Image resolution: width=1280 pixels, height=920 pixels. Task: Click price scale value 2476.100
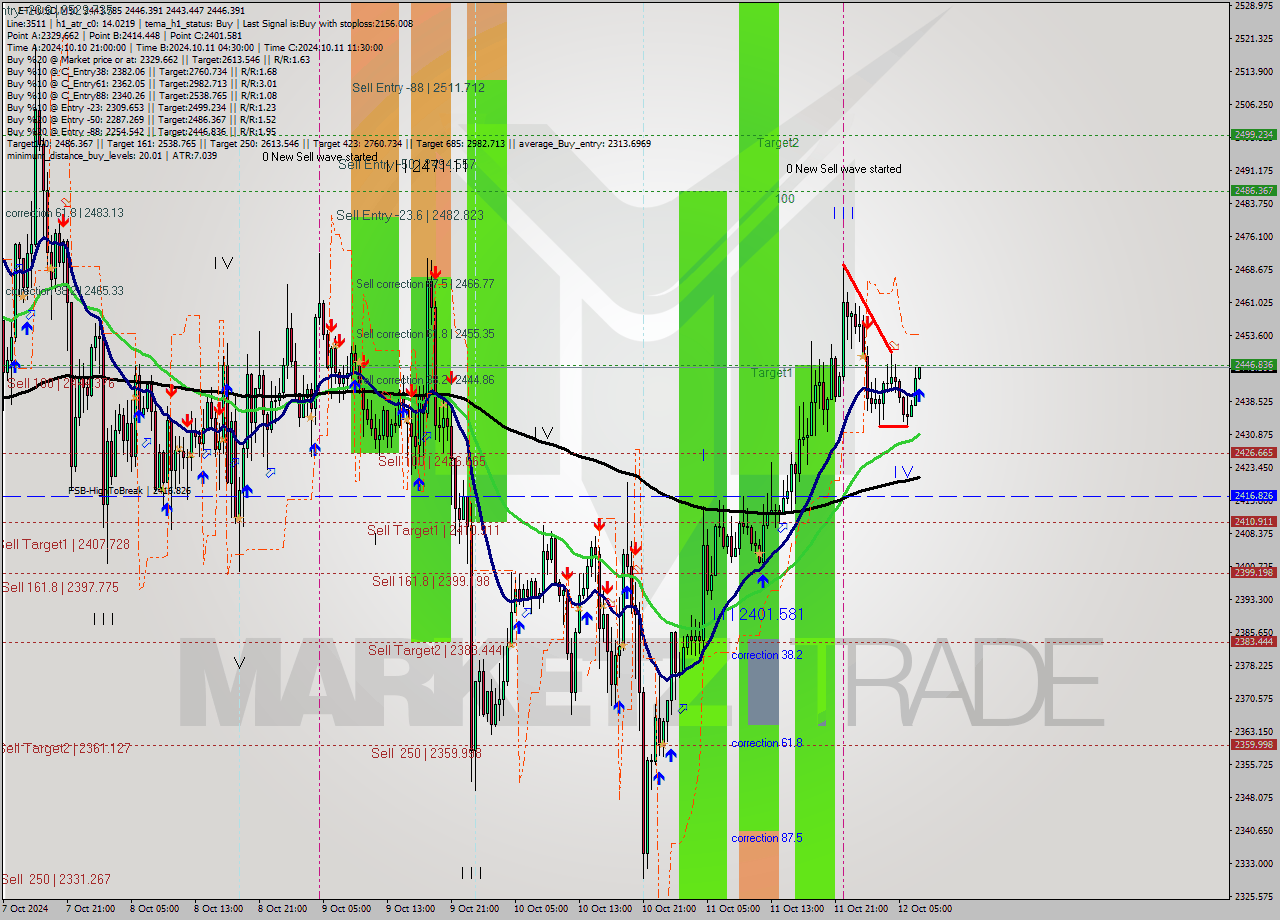pyautogui.click(x=1253, y=237)
